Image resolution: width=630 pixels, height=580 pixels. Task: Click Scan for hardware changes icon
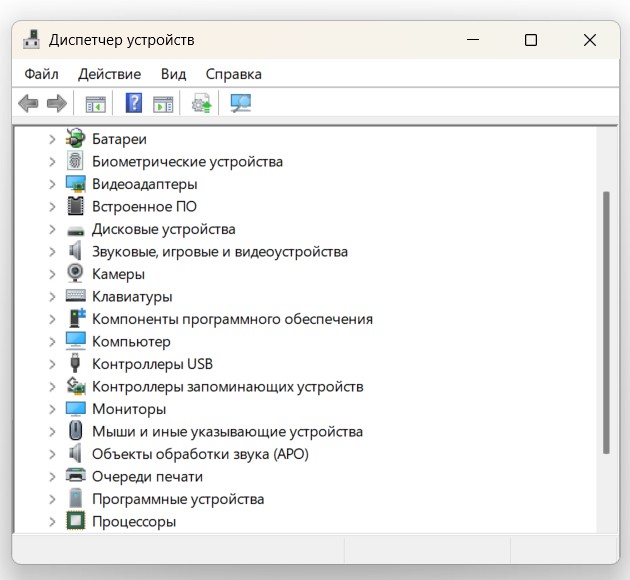[241, 103]
